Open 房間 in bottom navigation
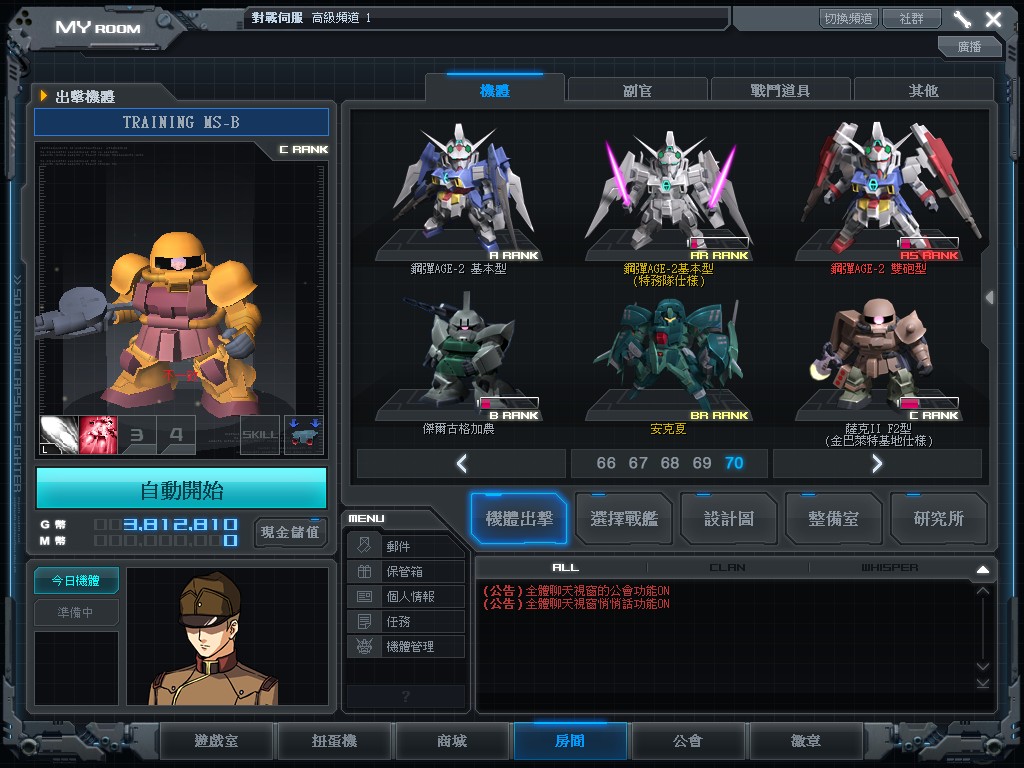This screenshot has height=768, width=1024. pos(569,741)
